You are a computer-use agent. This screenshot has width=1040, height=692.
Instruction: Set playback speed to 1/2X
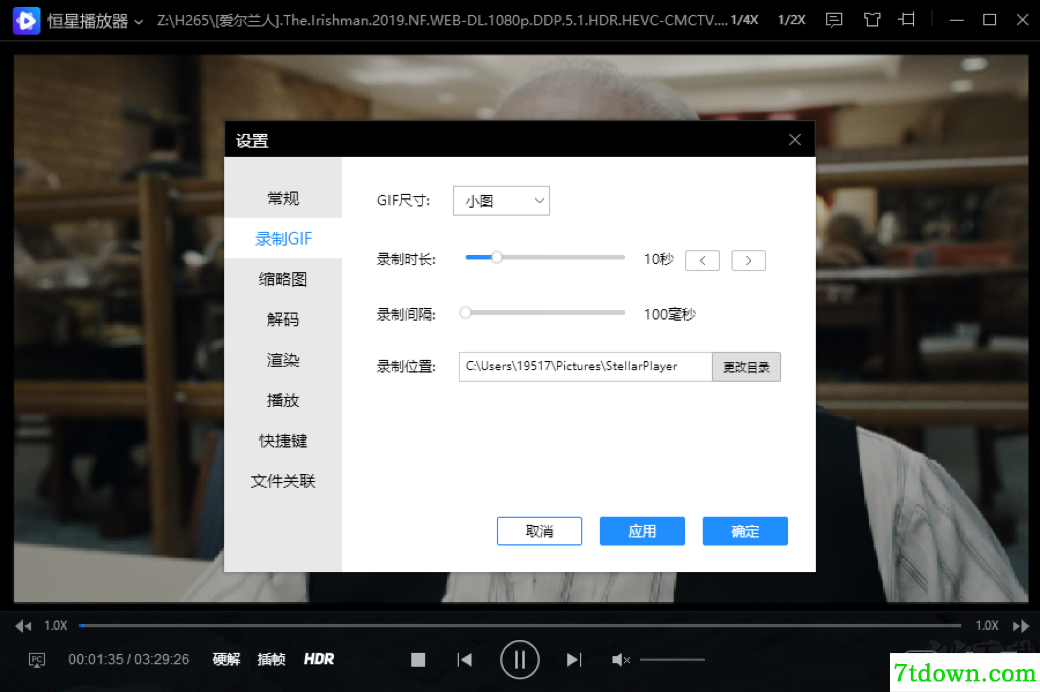(791, 20)
